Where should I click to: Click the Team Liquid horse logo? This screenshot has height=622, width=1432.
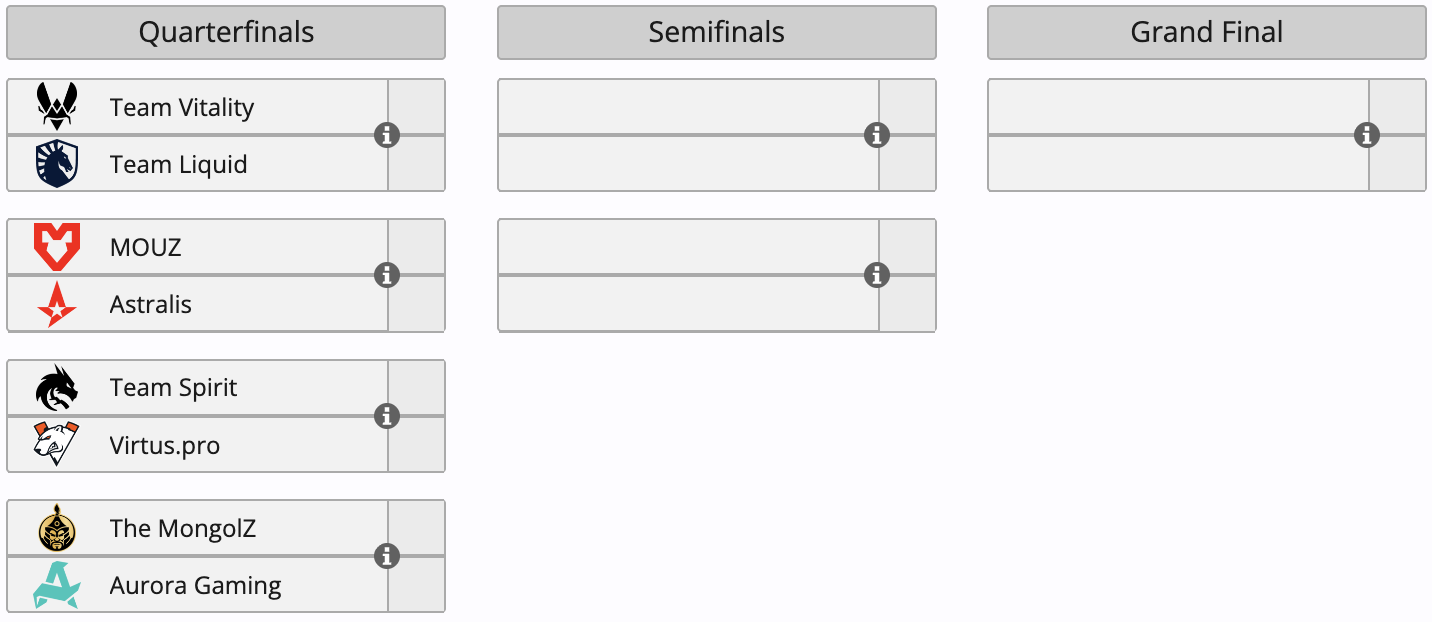[x=57, y=164]
